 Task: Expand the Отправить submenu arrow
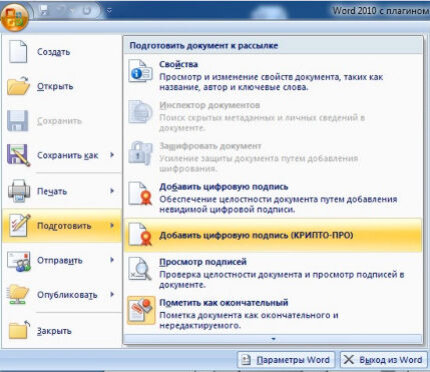tap(112, 260)
